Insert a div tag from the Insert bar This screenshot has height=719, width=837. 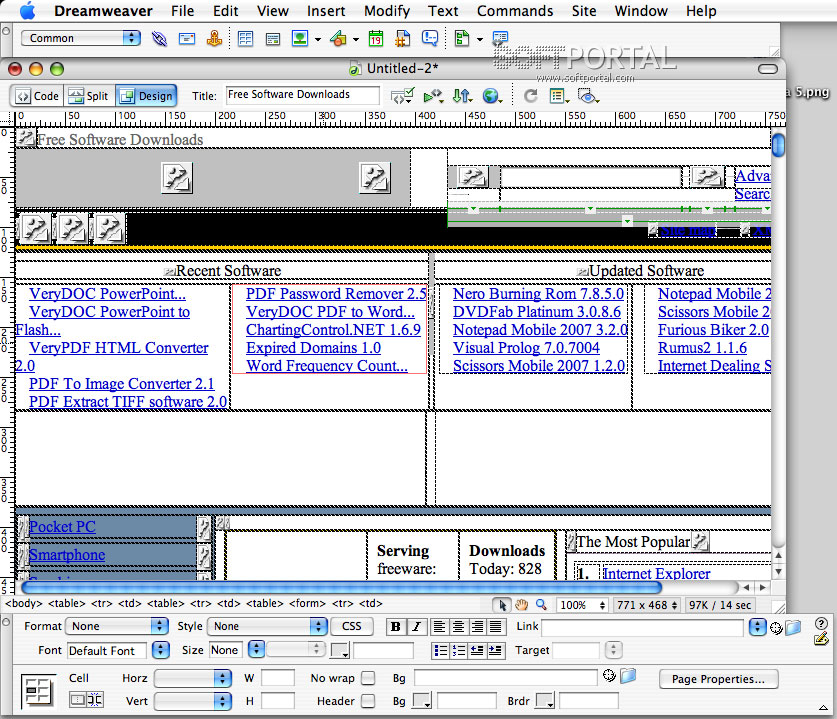click(x=273, y=39)
